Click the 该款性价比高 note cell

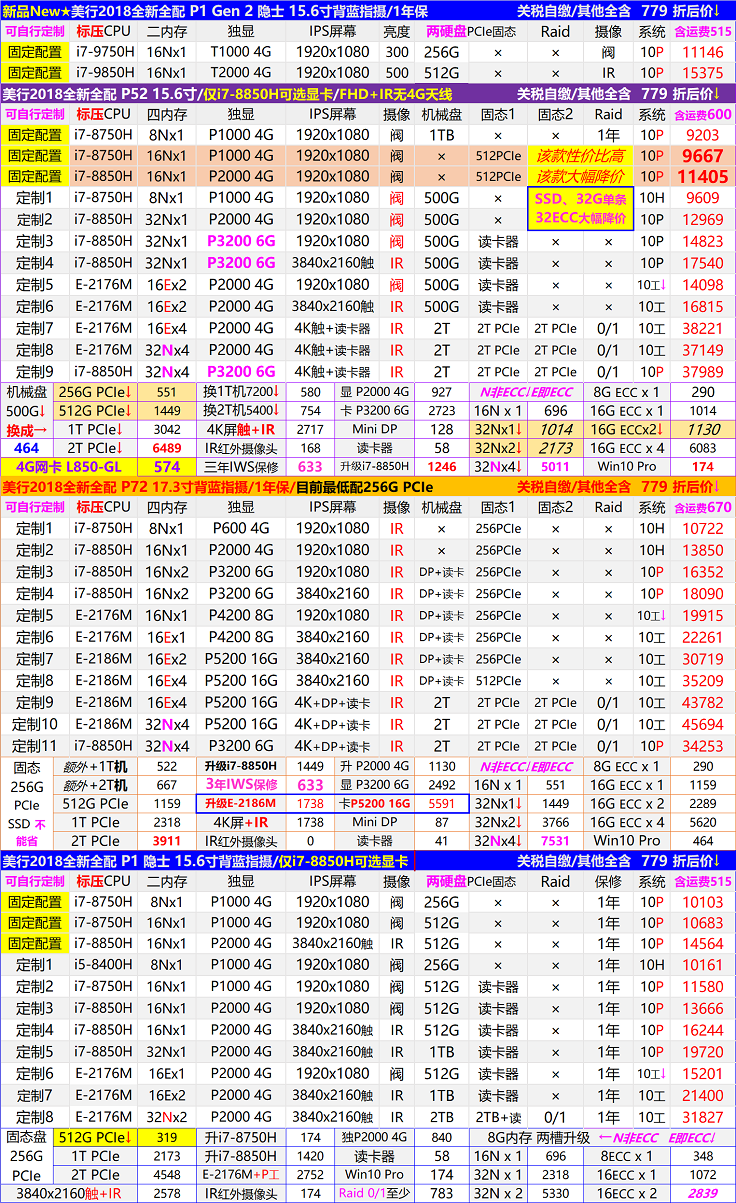pyautogui.click(x=581, y=156)
